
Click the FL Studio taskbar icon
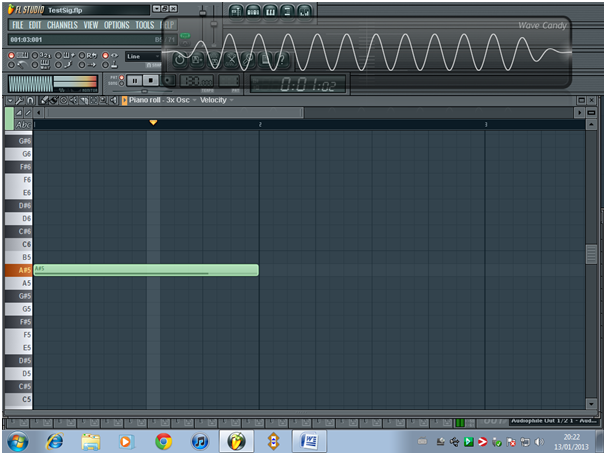[236, 440]
